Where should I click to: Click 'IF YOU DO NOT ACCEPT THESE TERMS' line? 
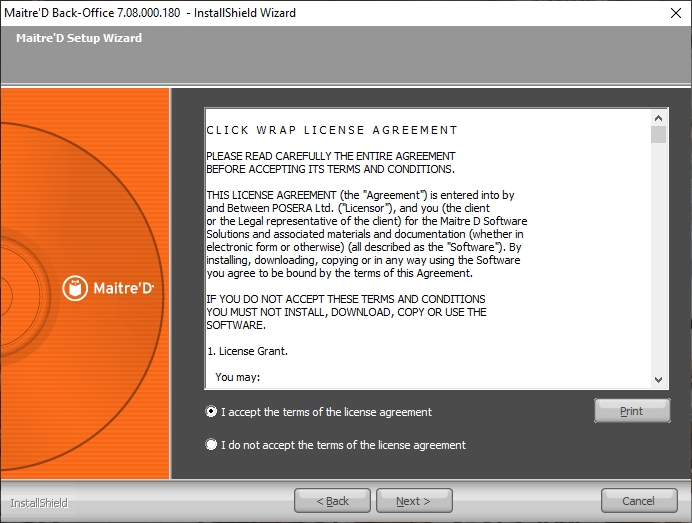(x=346, y=299)
